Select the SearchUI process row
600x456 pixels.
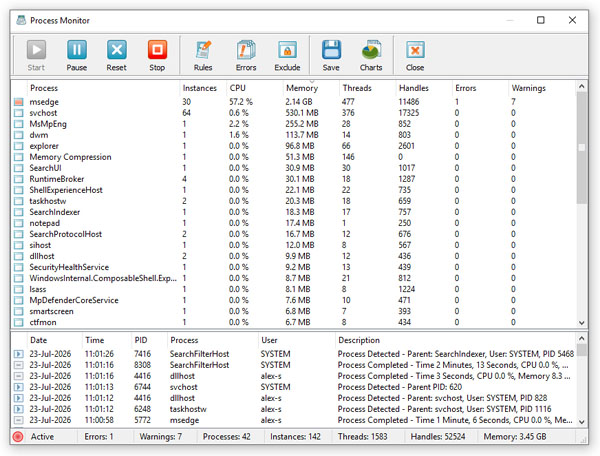294,168
